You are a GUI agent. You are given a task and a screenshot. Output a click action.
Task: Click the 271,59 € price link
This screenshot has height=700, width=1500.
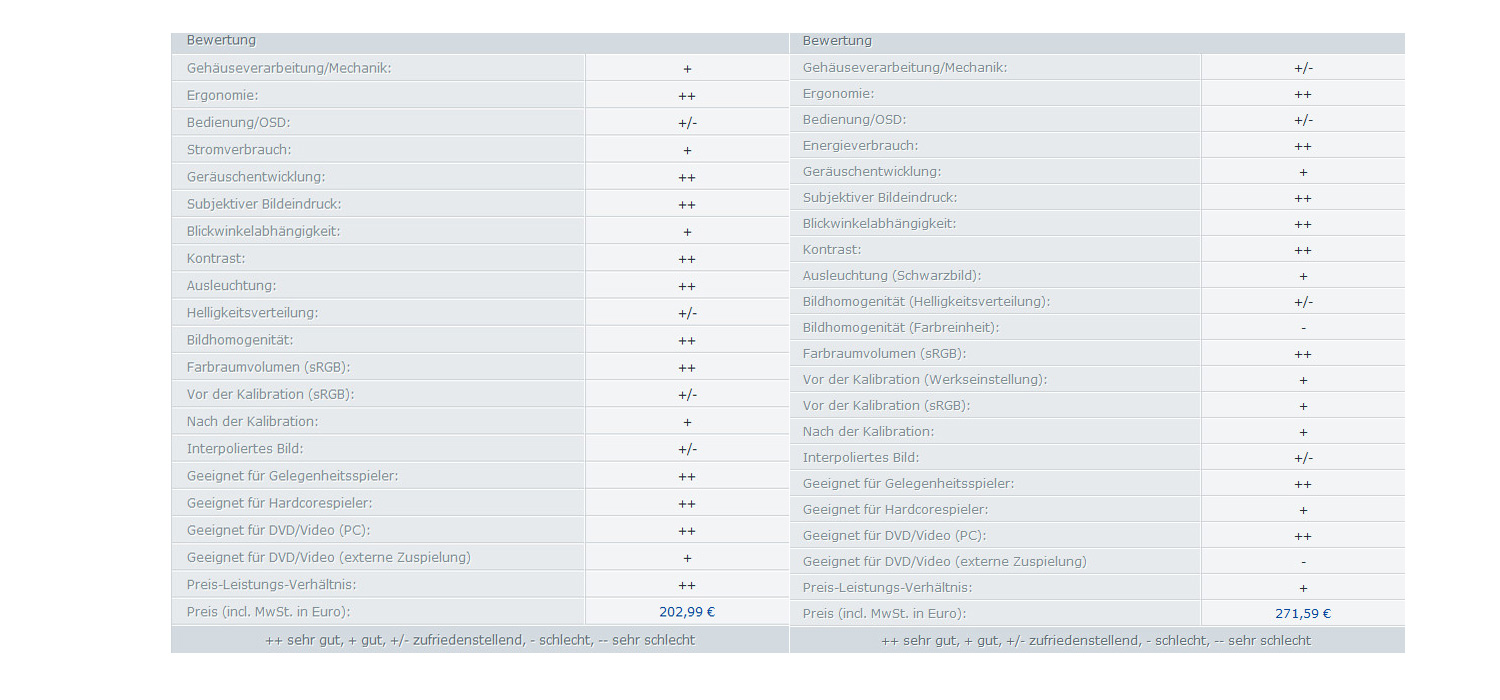1303,614
